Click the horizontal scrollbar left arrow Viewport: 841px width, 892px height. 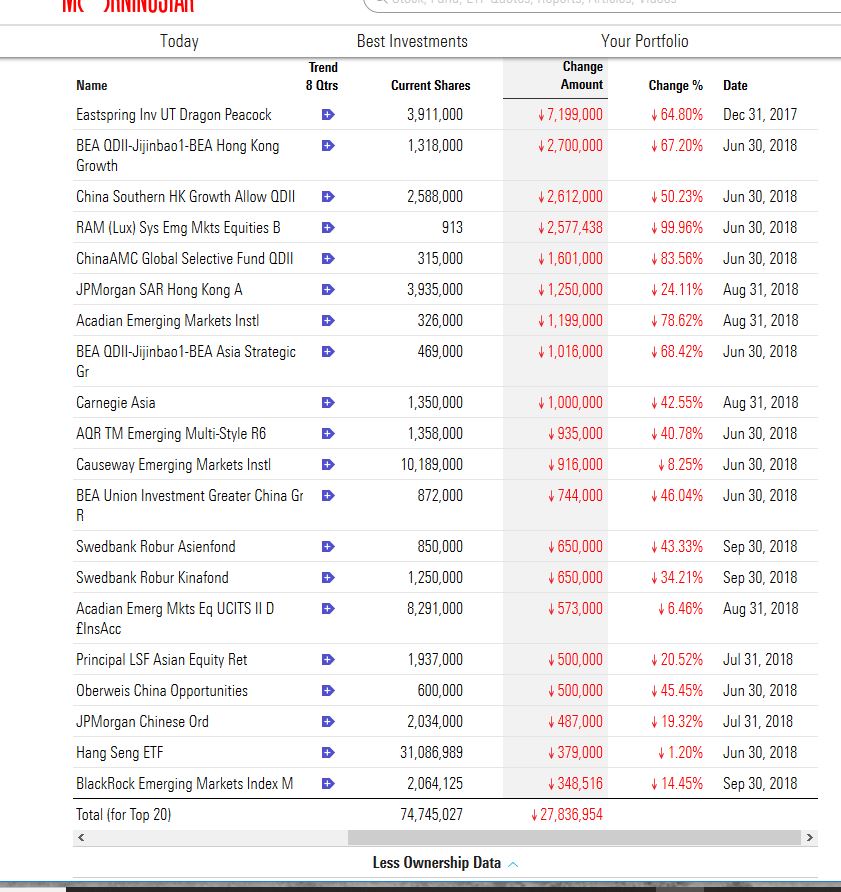point(82,837)
